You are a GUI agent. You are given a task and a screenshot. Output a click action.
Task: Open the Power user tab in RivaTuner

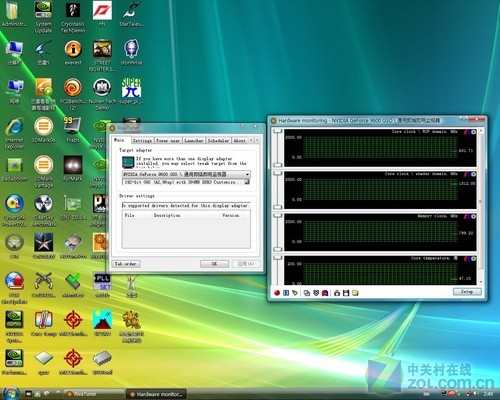click(x=168, y=141)
